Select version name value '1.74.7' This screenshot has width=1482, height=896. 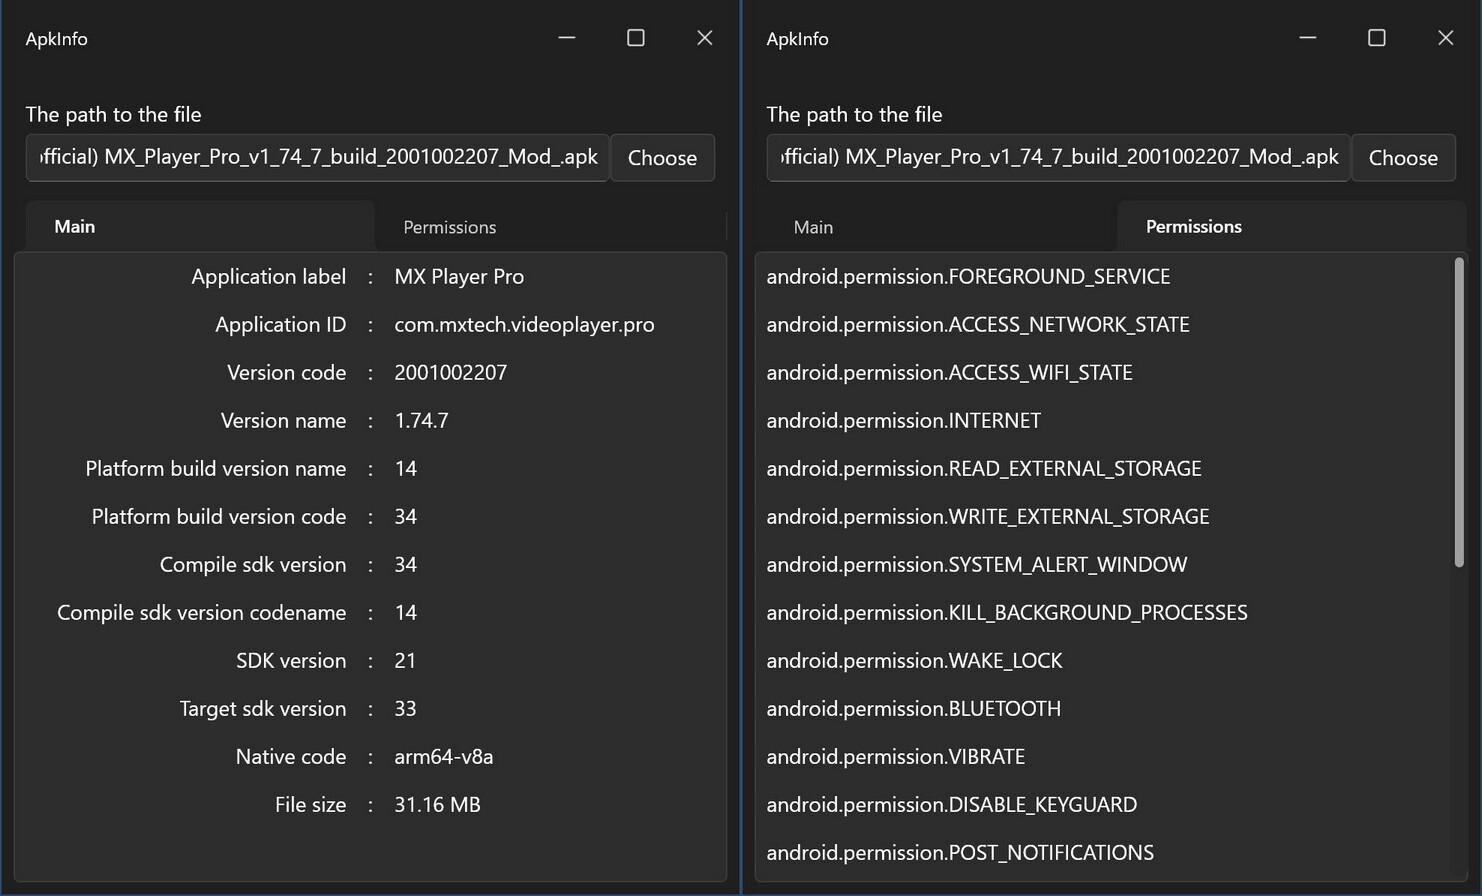pos(421,421)
